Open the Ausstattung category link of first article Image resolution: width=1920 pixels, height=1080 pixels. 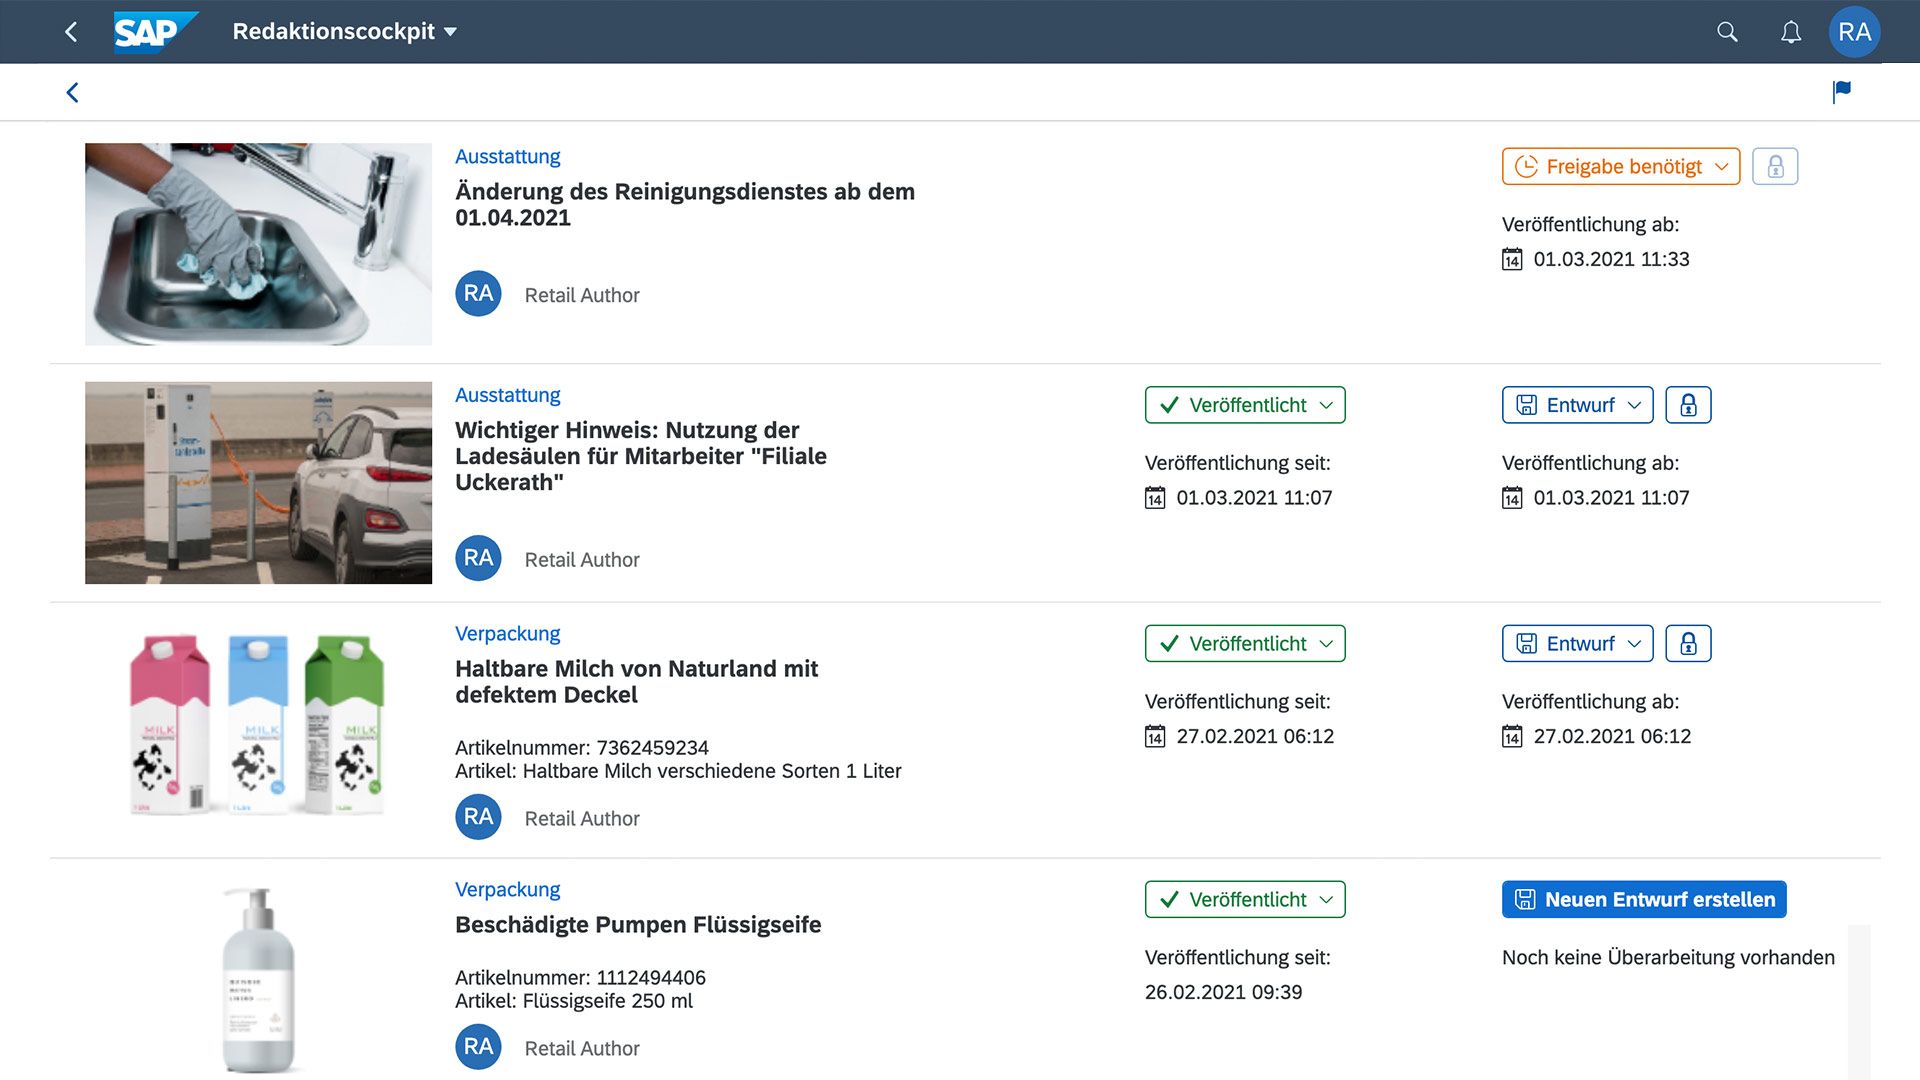click(x=507, y=157)
